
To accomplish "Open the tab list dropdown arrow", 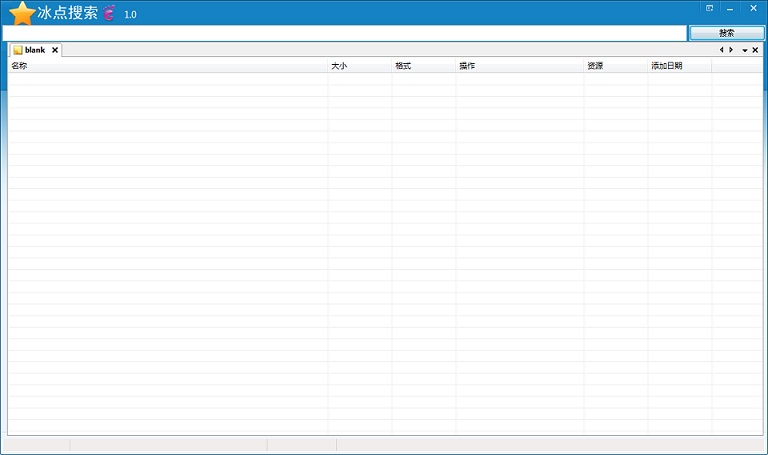I will pyautogui.click(x=744, y=50).
